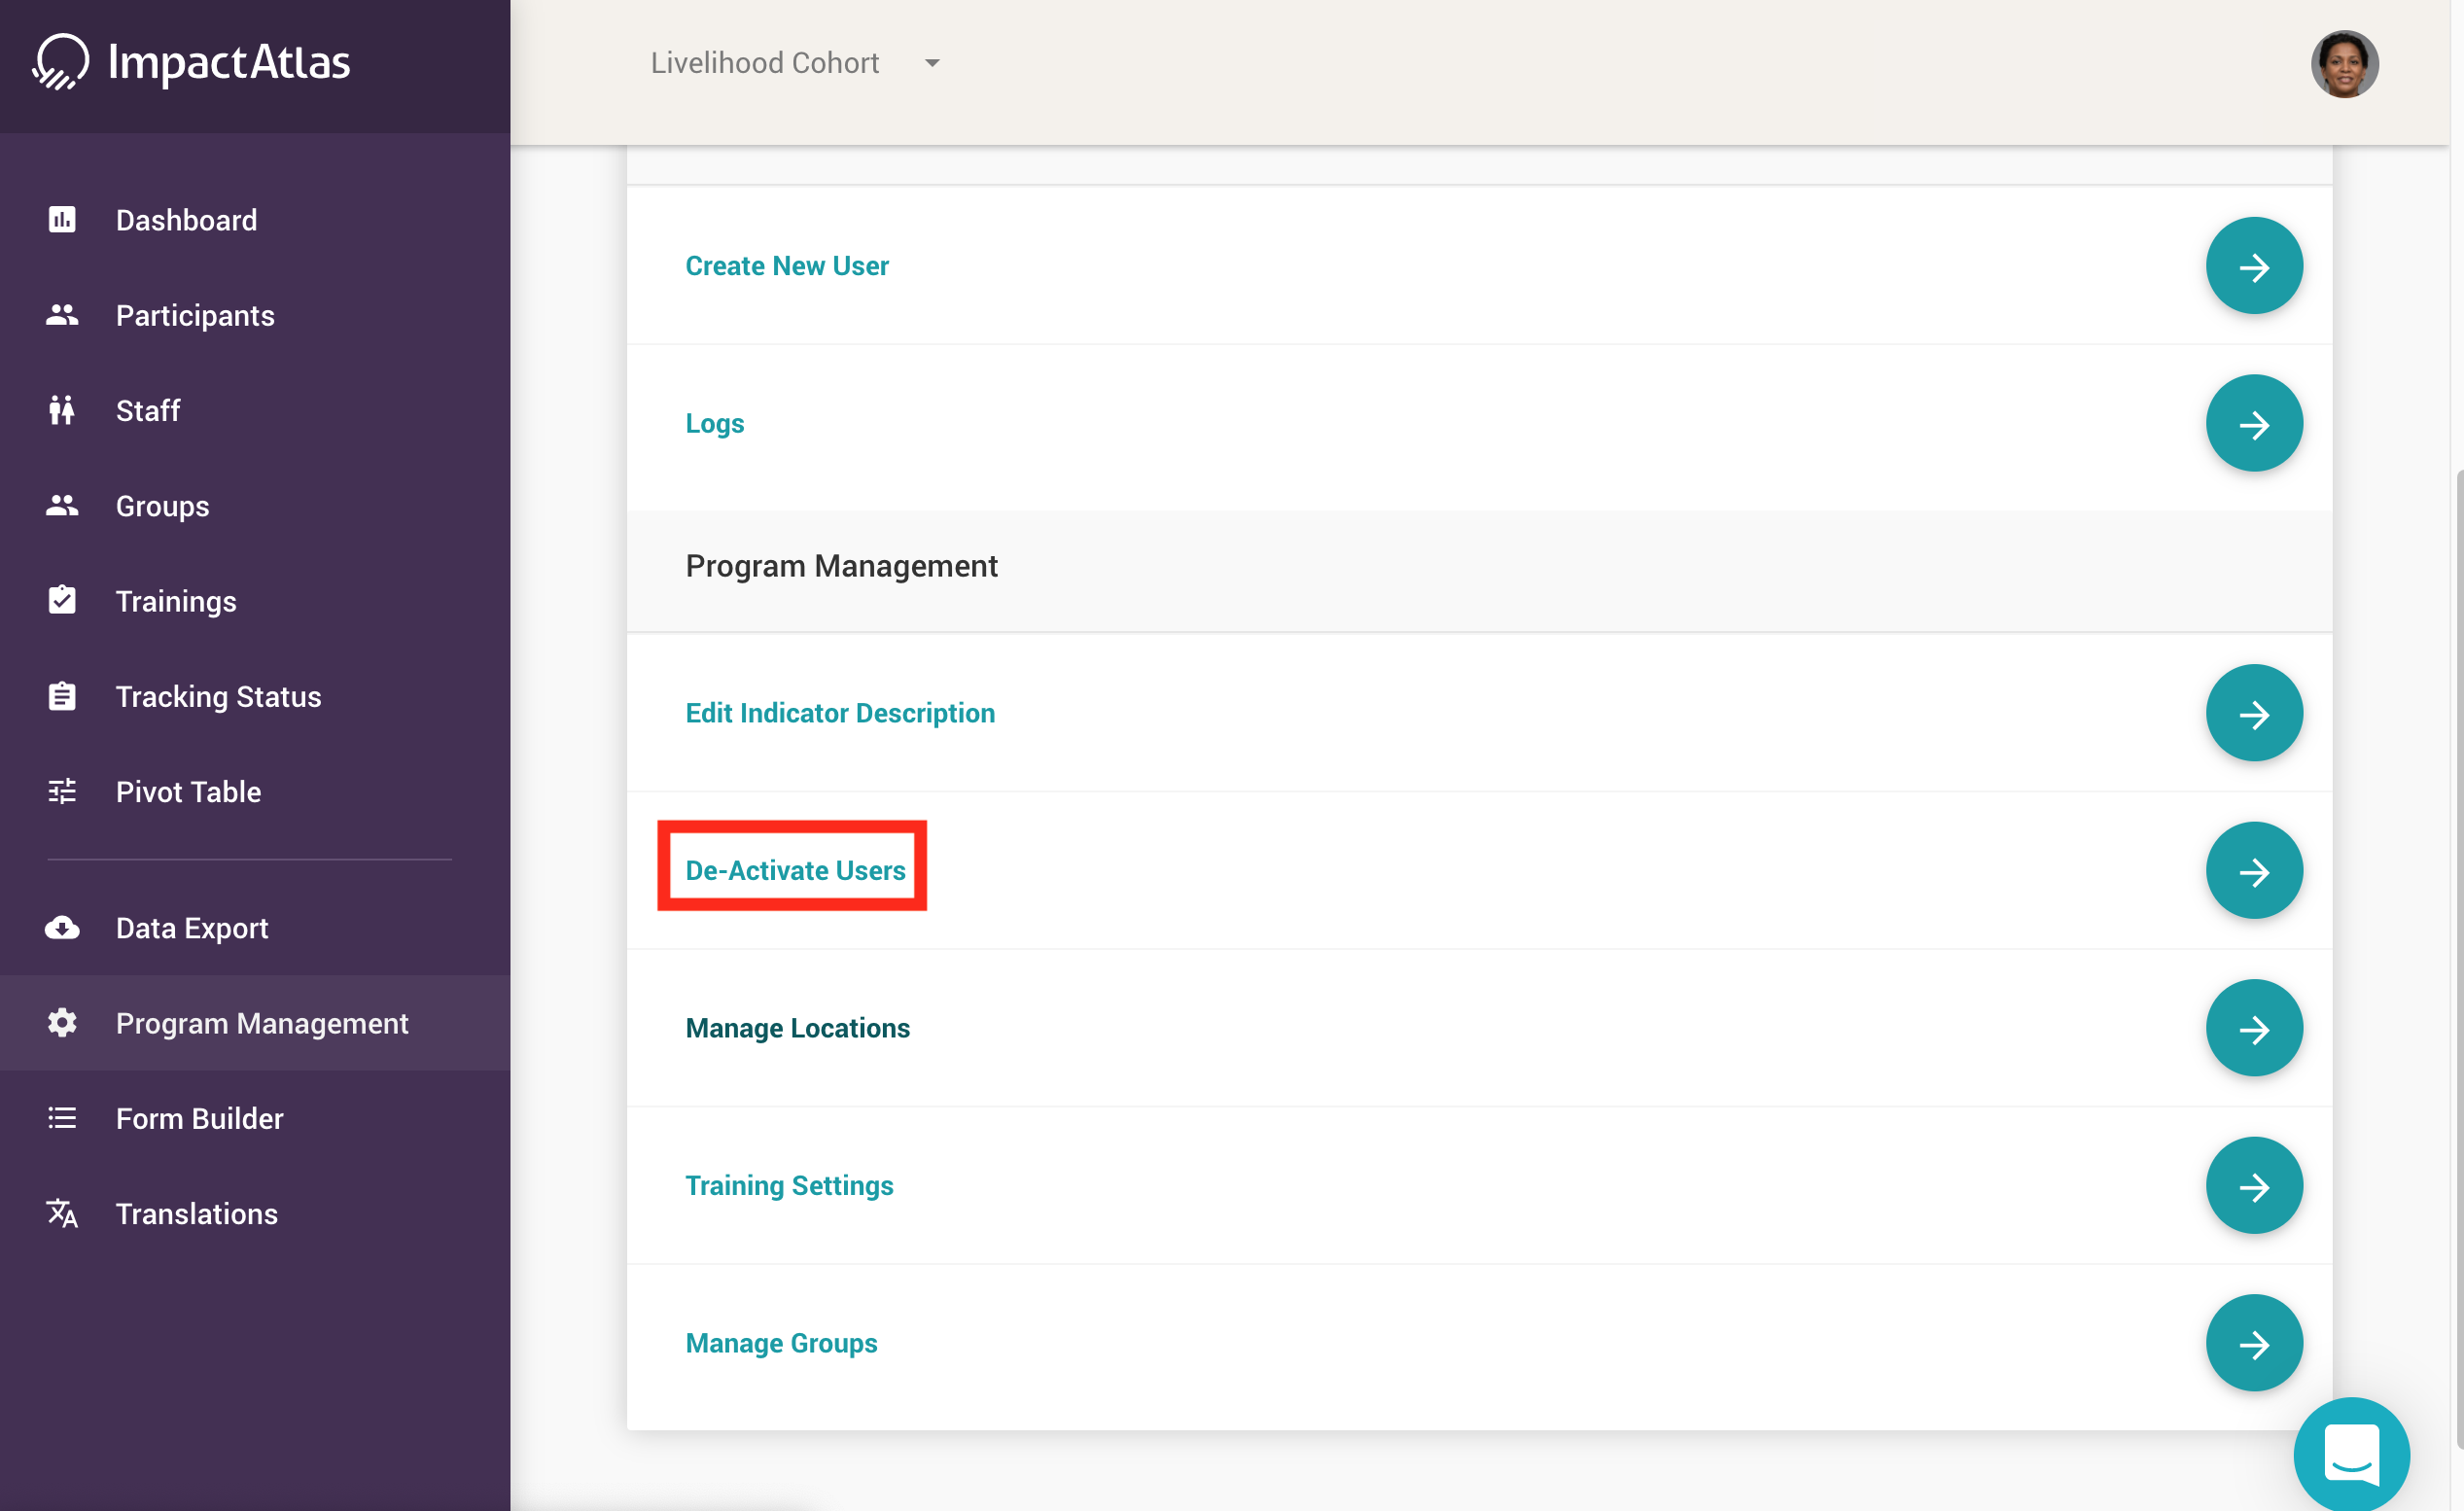Viewport: 2464px width, 1511px height.
Task: Click the Dashboard chart icon in sidebar
Action: 62,220
